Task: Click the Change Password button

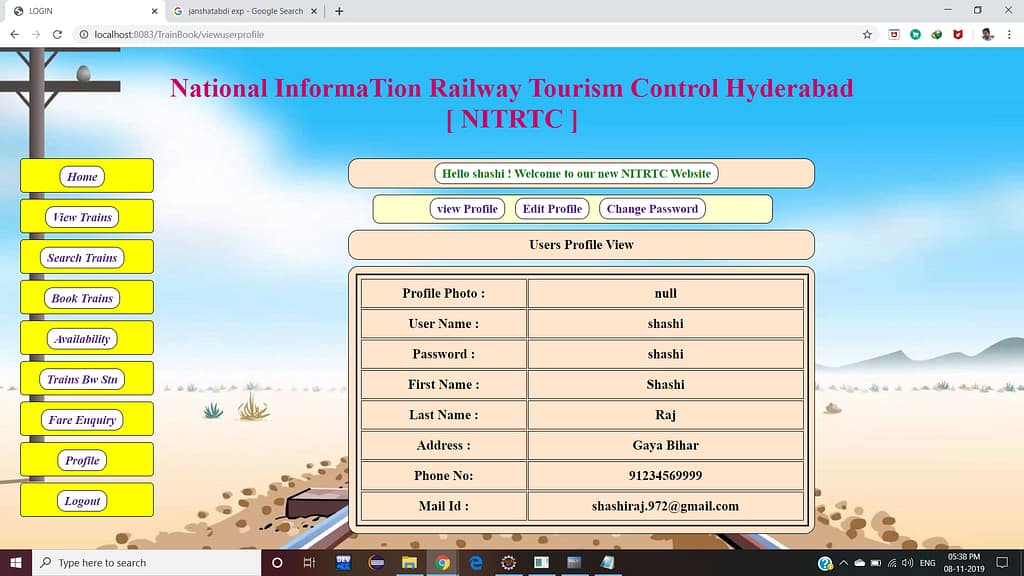Action: point(652,209)
